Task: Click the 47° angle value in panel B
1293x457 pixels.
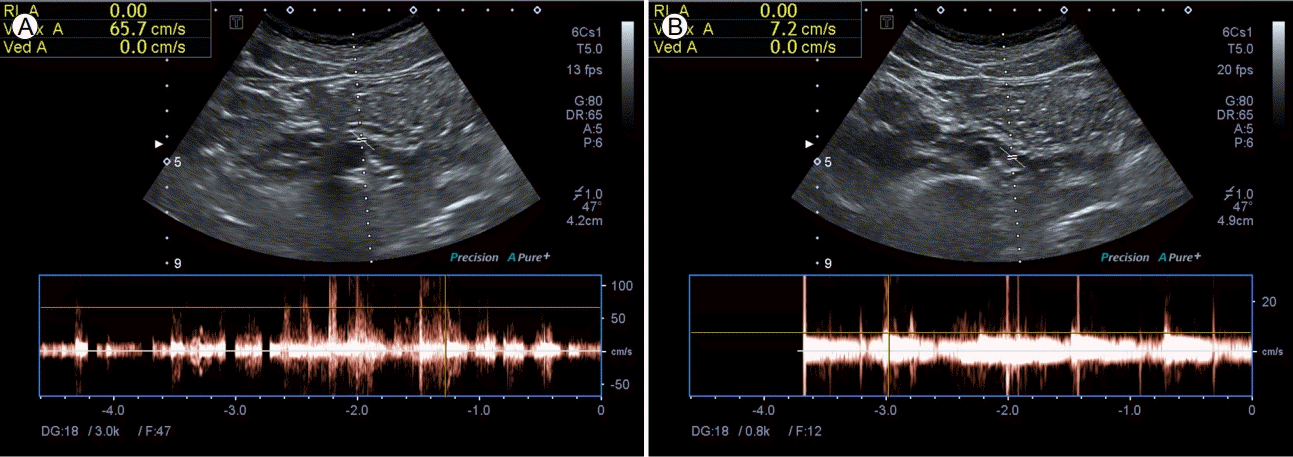Action: [x=1243, y=208]
